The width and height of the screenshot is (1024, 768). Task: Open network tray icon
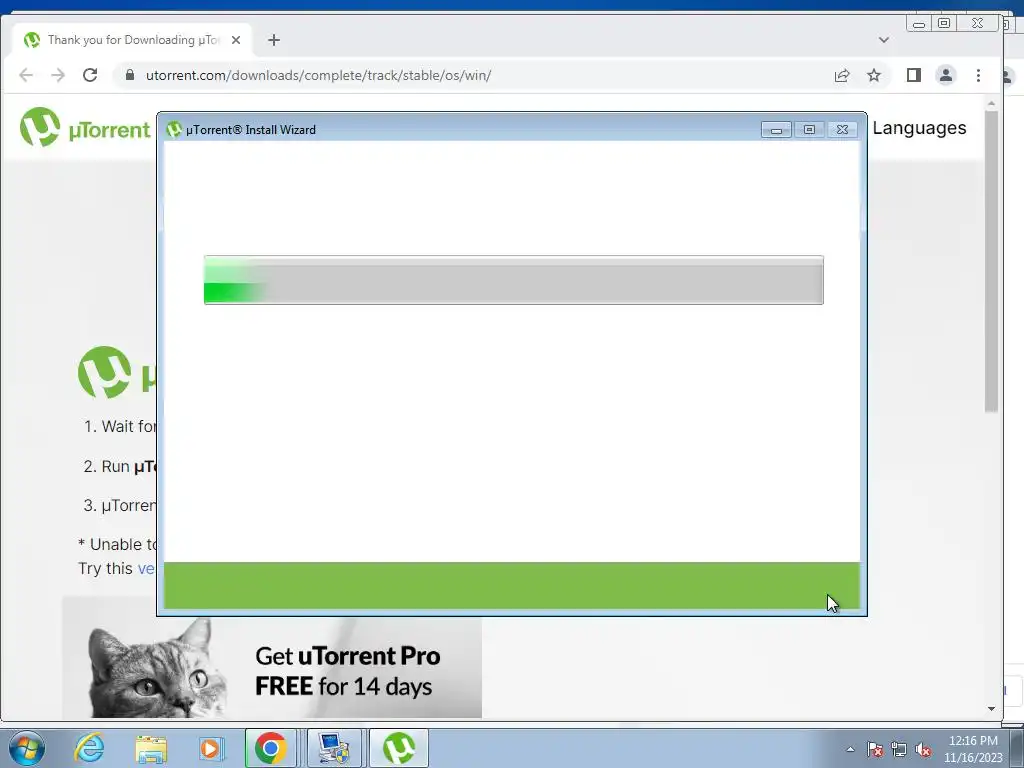(x=899, y=750)
